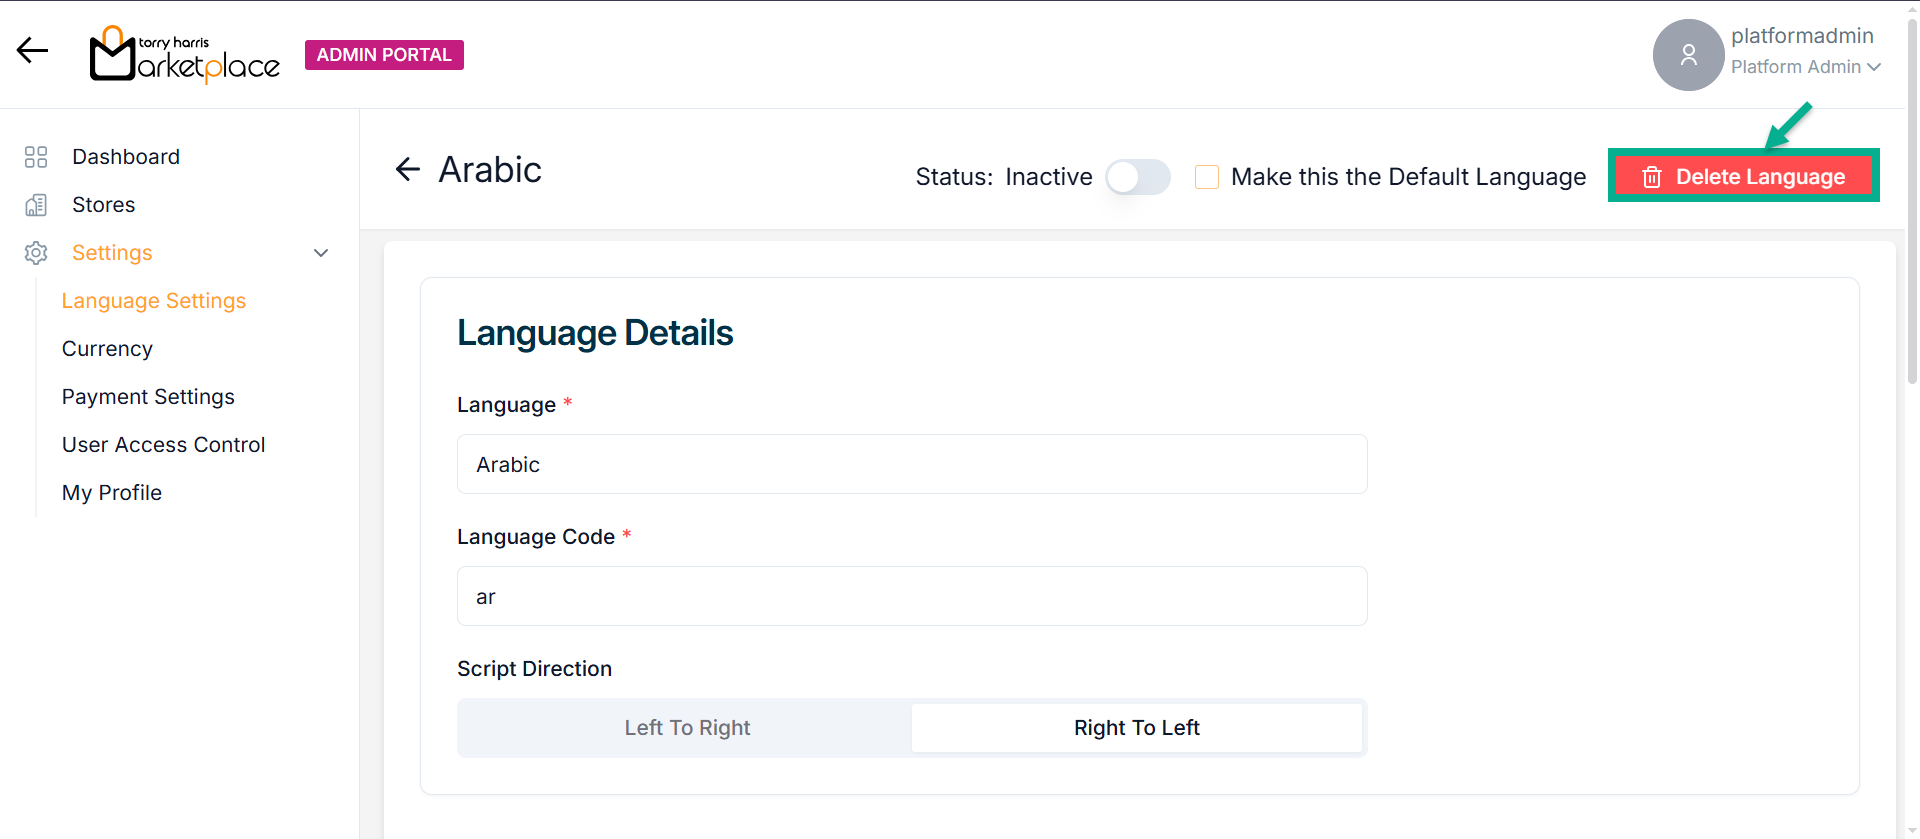Go back using arrow beside Arabic title

[408, 170]
